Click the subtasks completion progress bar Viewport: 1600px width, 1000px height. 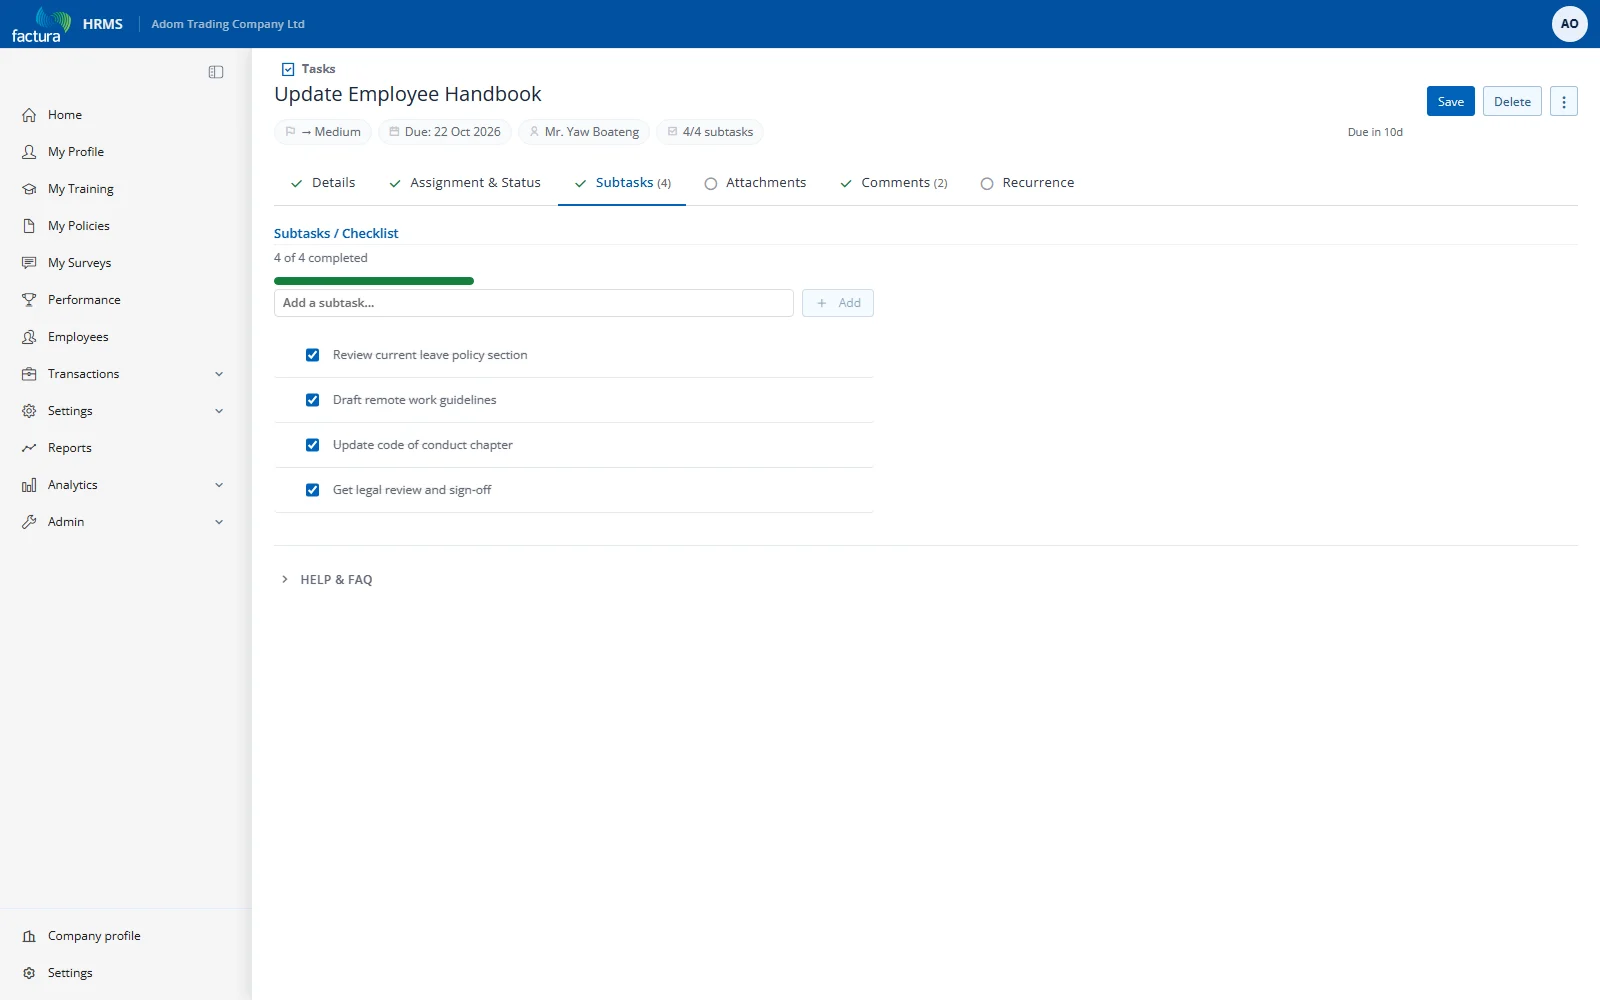(x=374, y=281)
